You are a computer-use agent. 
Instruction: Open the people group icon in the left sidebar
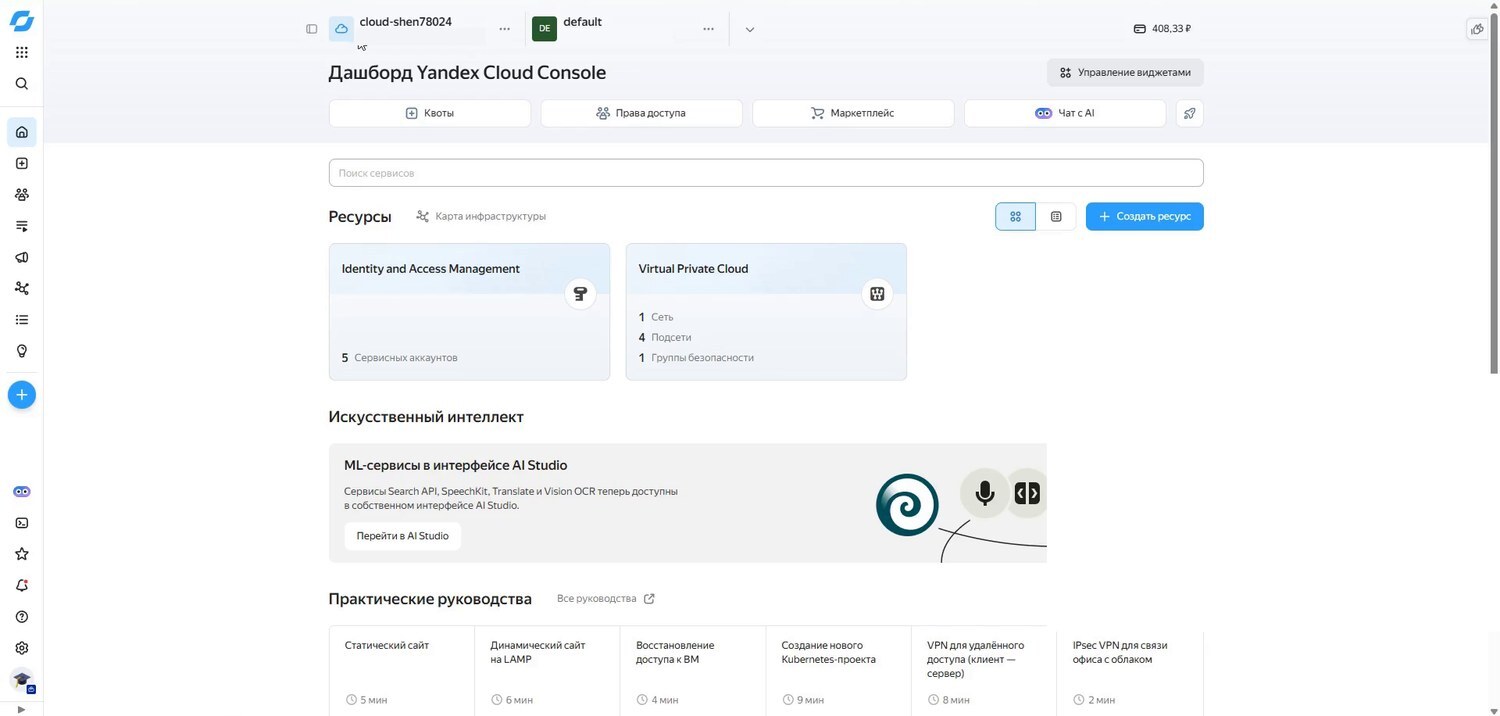[x=22, y=195]
